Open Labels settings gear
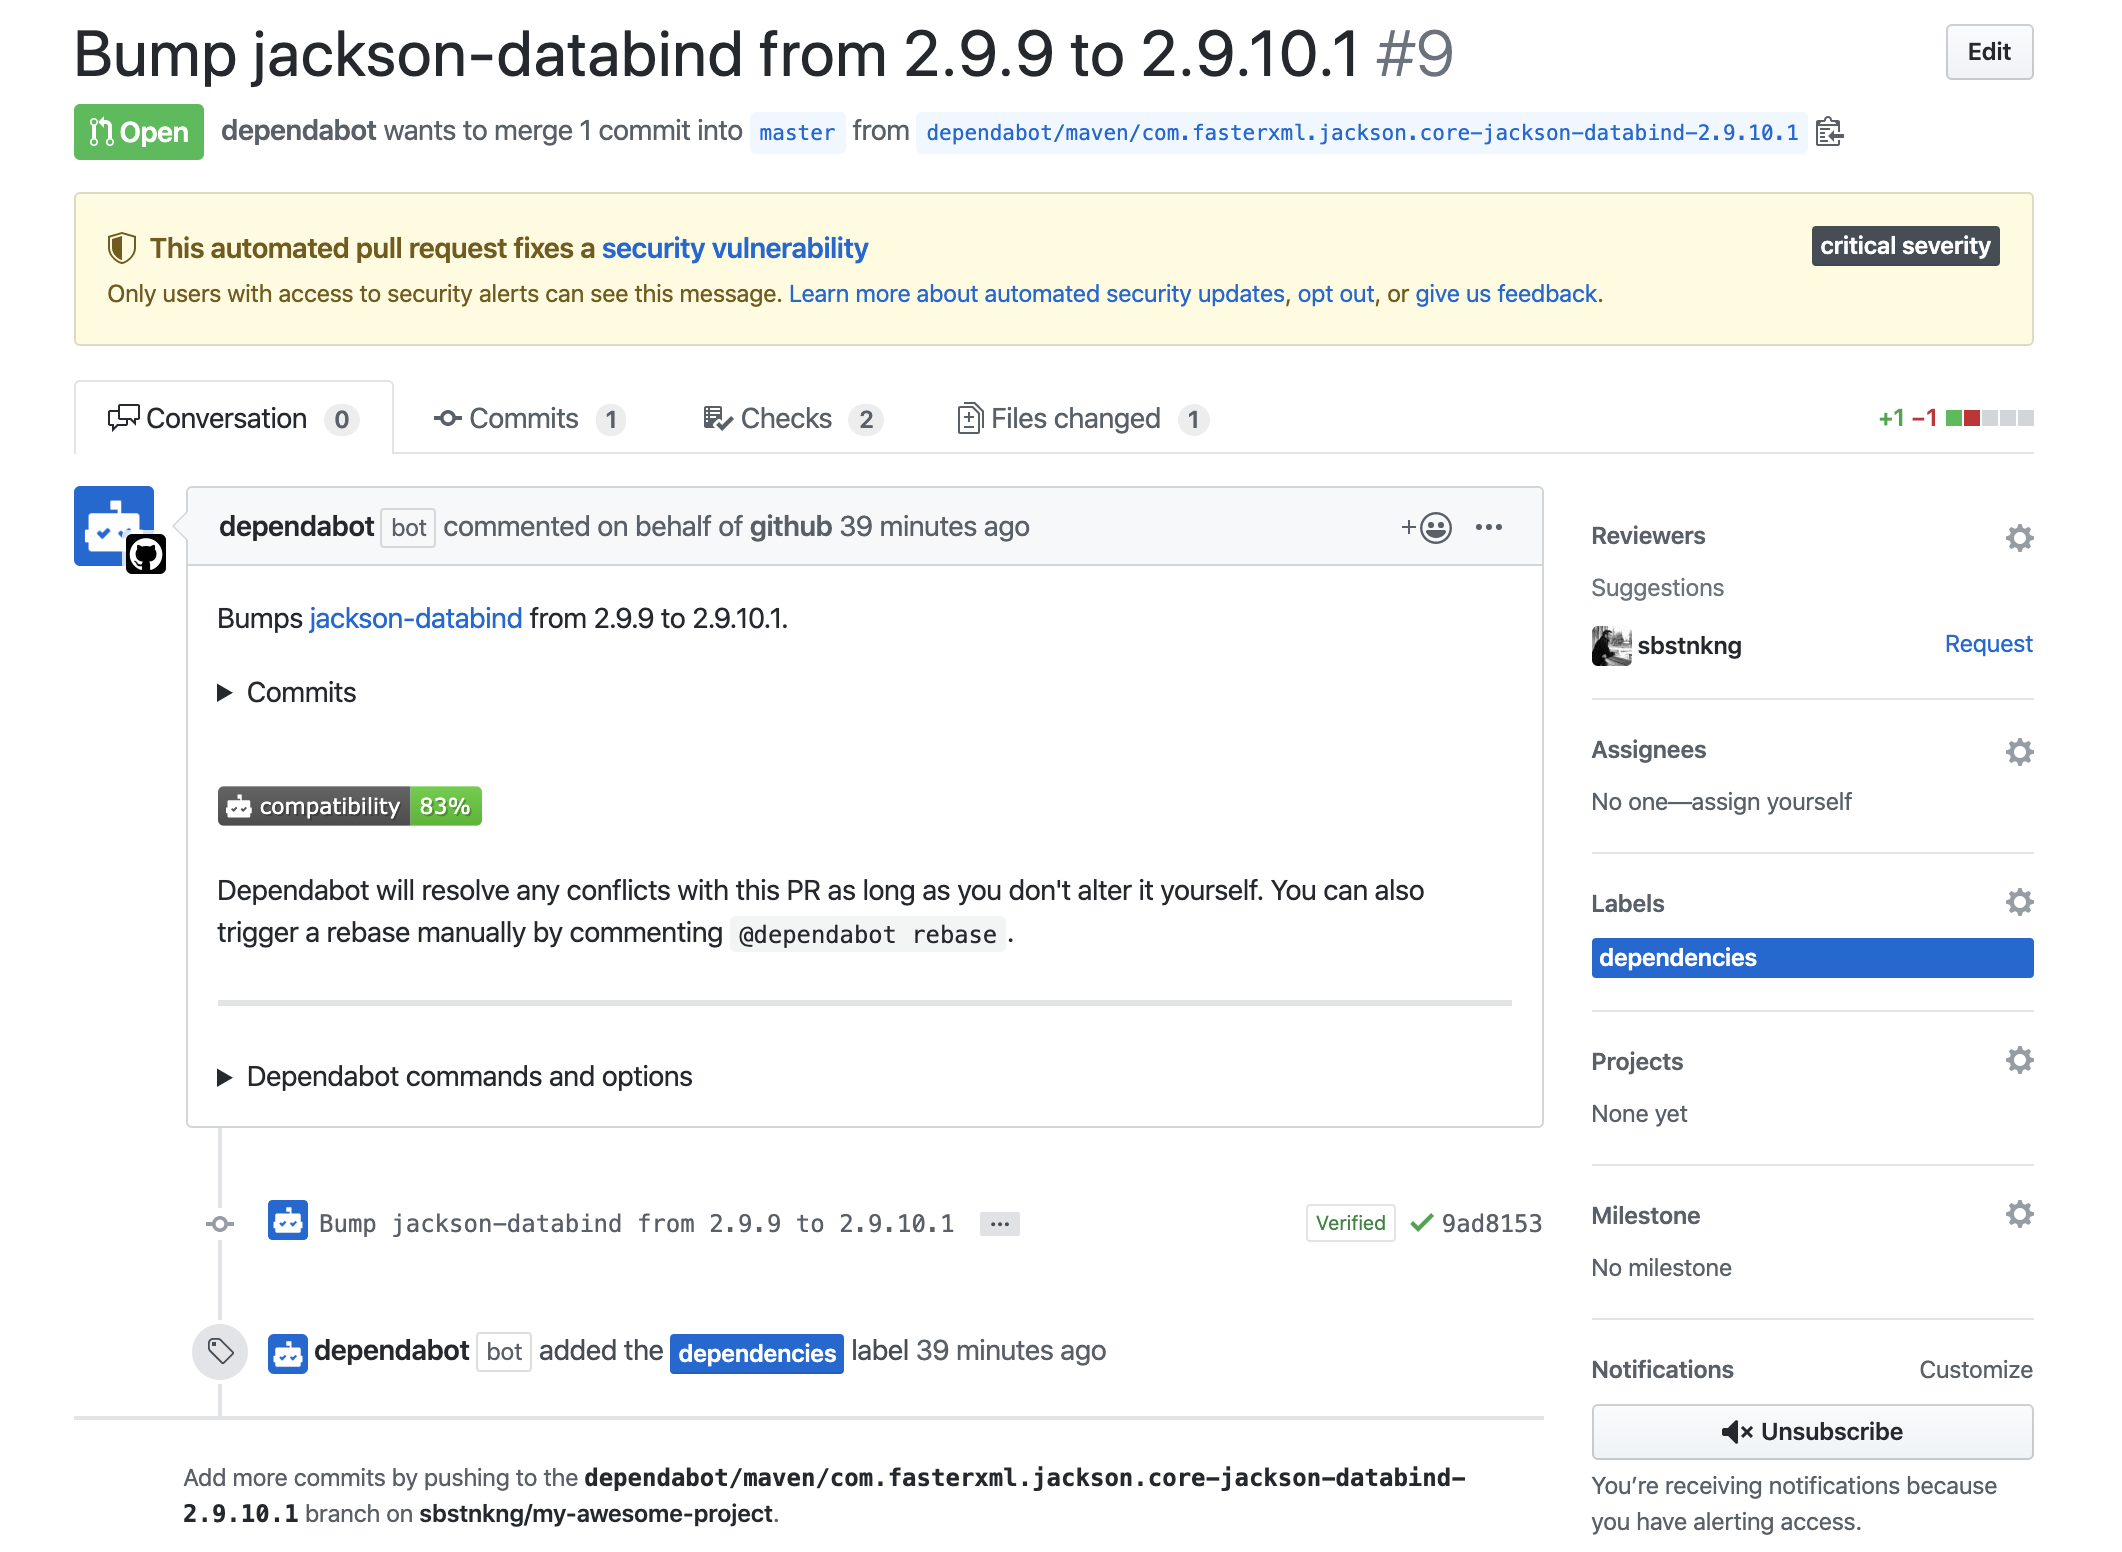Screen dimensions: 2122x1552 [2019, 902]
